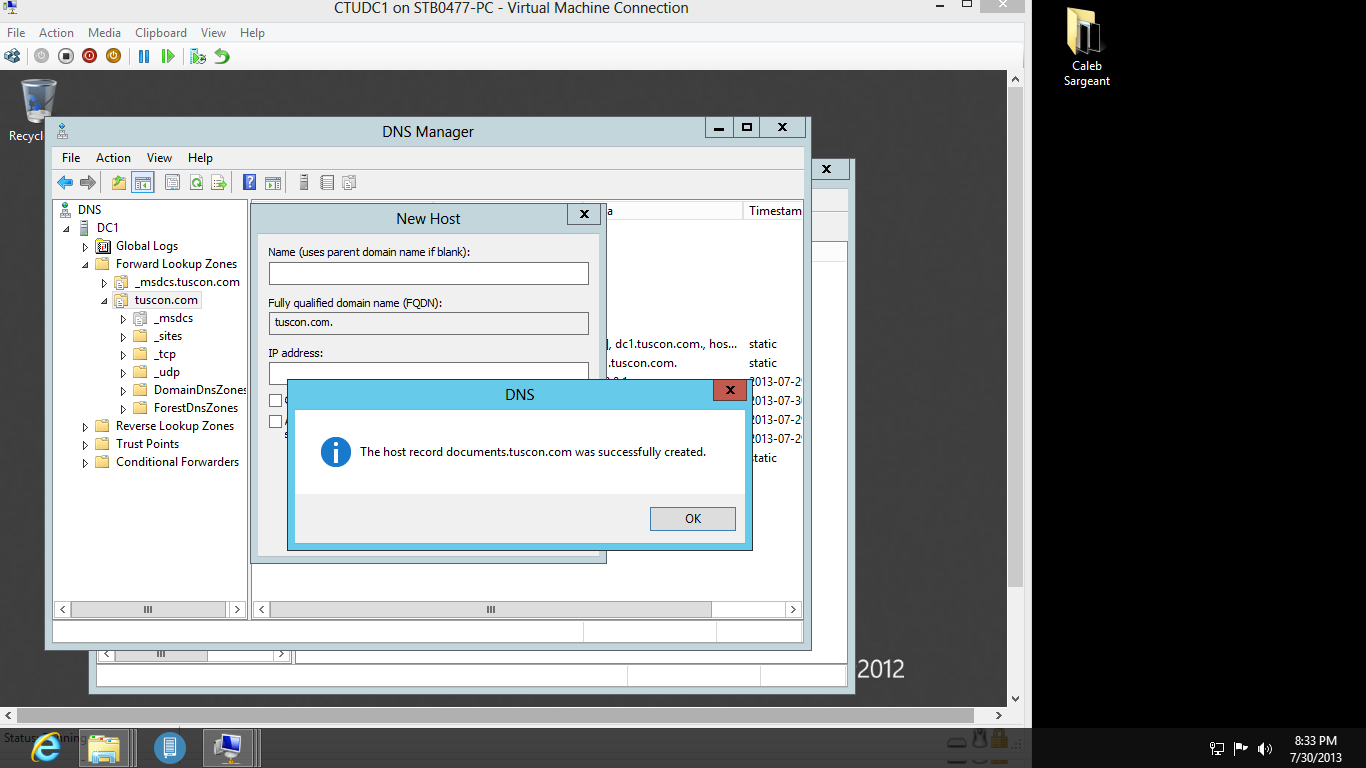Click the gray Forward arrow in DNS Manager
The width and height of the screenshot is (1366, 768).
click(x=88, y=182)
